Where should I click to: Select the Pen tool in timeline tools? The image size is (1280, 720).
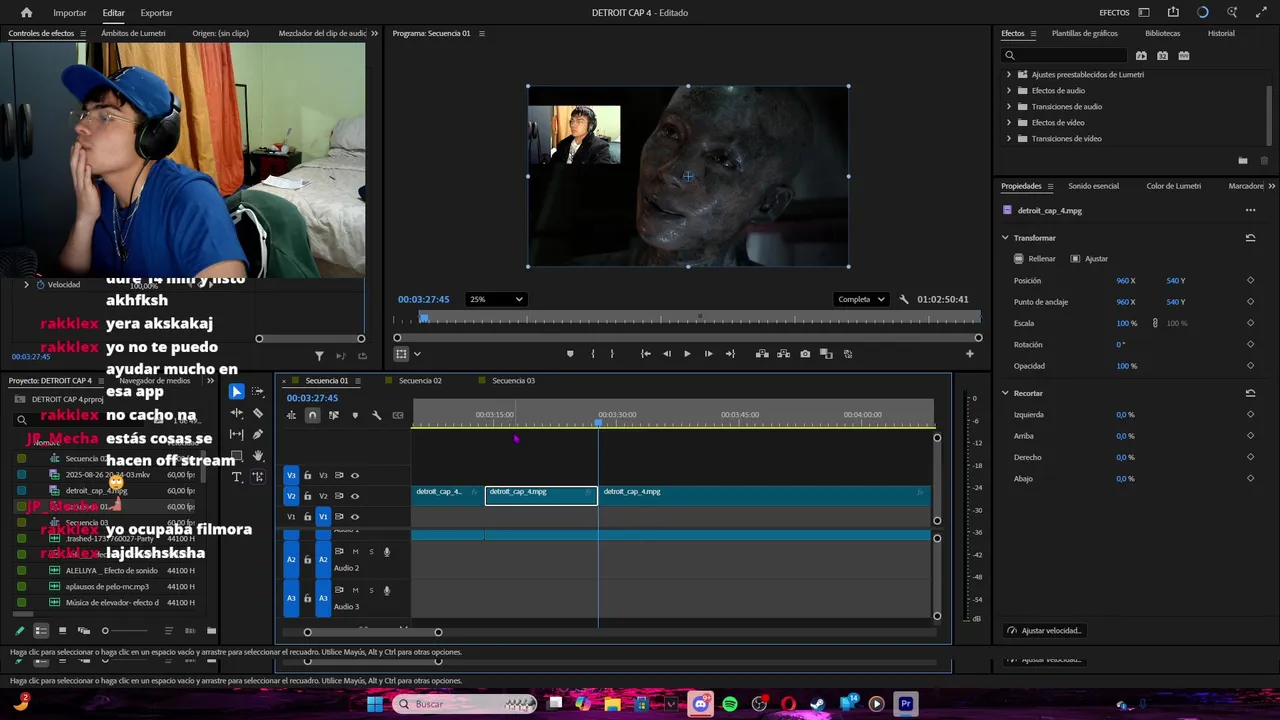(258, 434)
